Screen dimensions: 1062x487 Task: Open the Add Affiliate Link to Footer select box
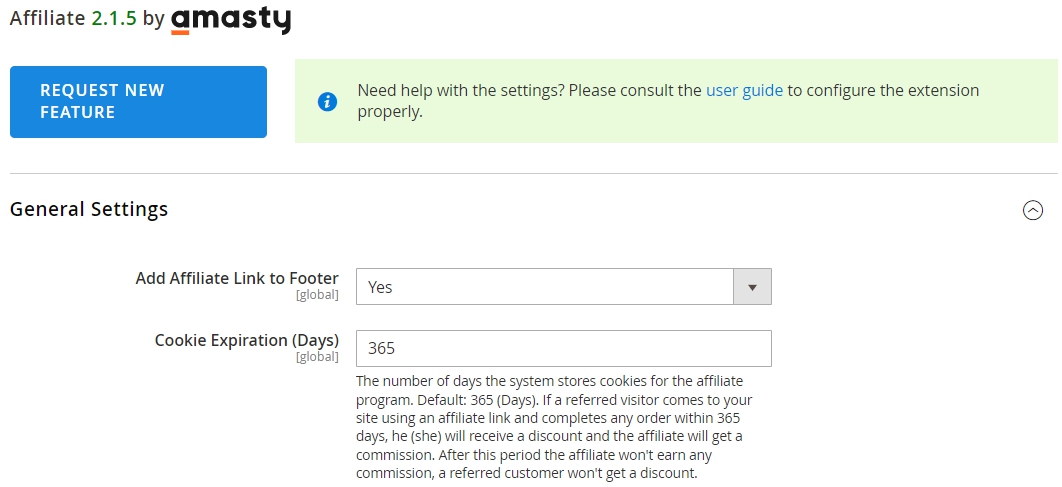[564, 287]
